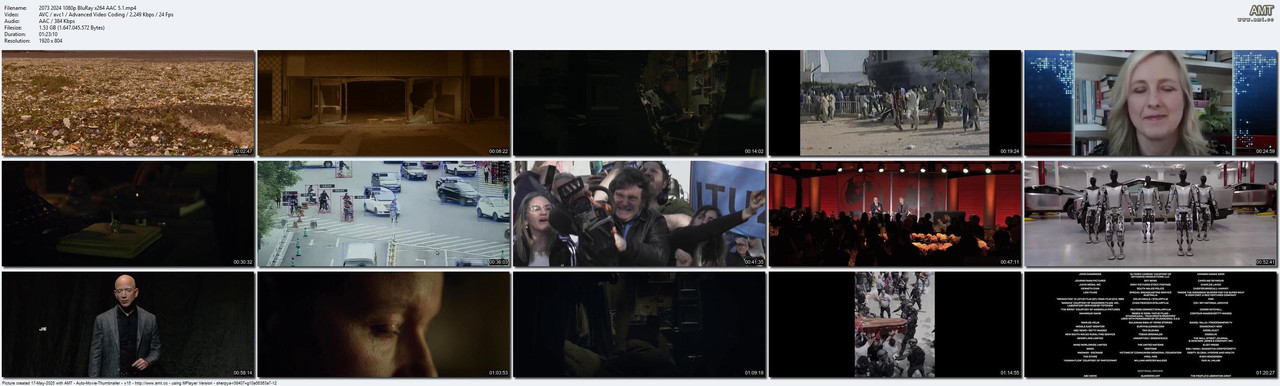Click the 'Video:' label
The width and height of the screenshot is (1280, 386).
tap(10, 14)
